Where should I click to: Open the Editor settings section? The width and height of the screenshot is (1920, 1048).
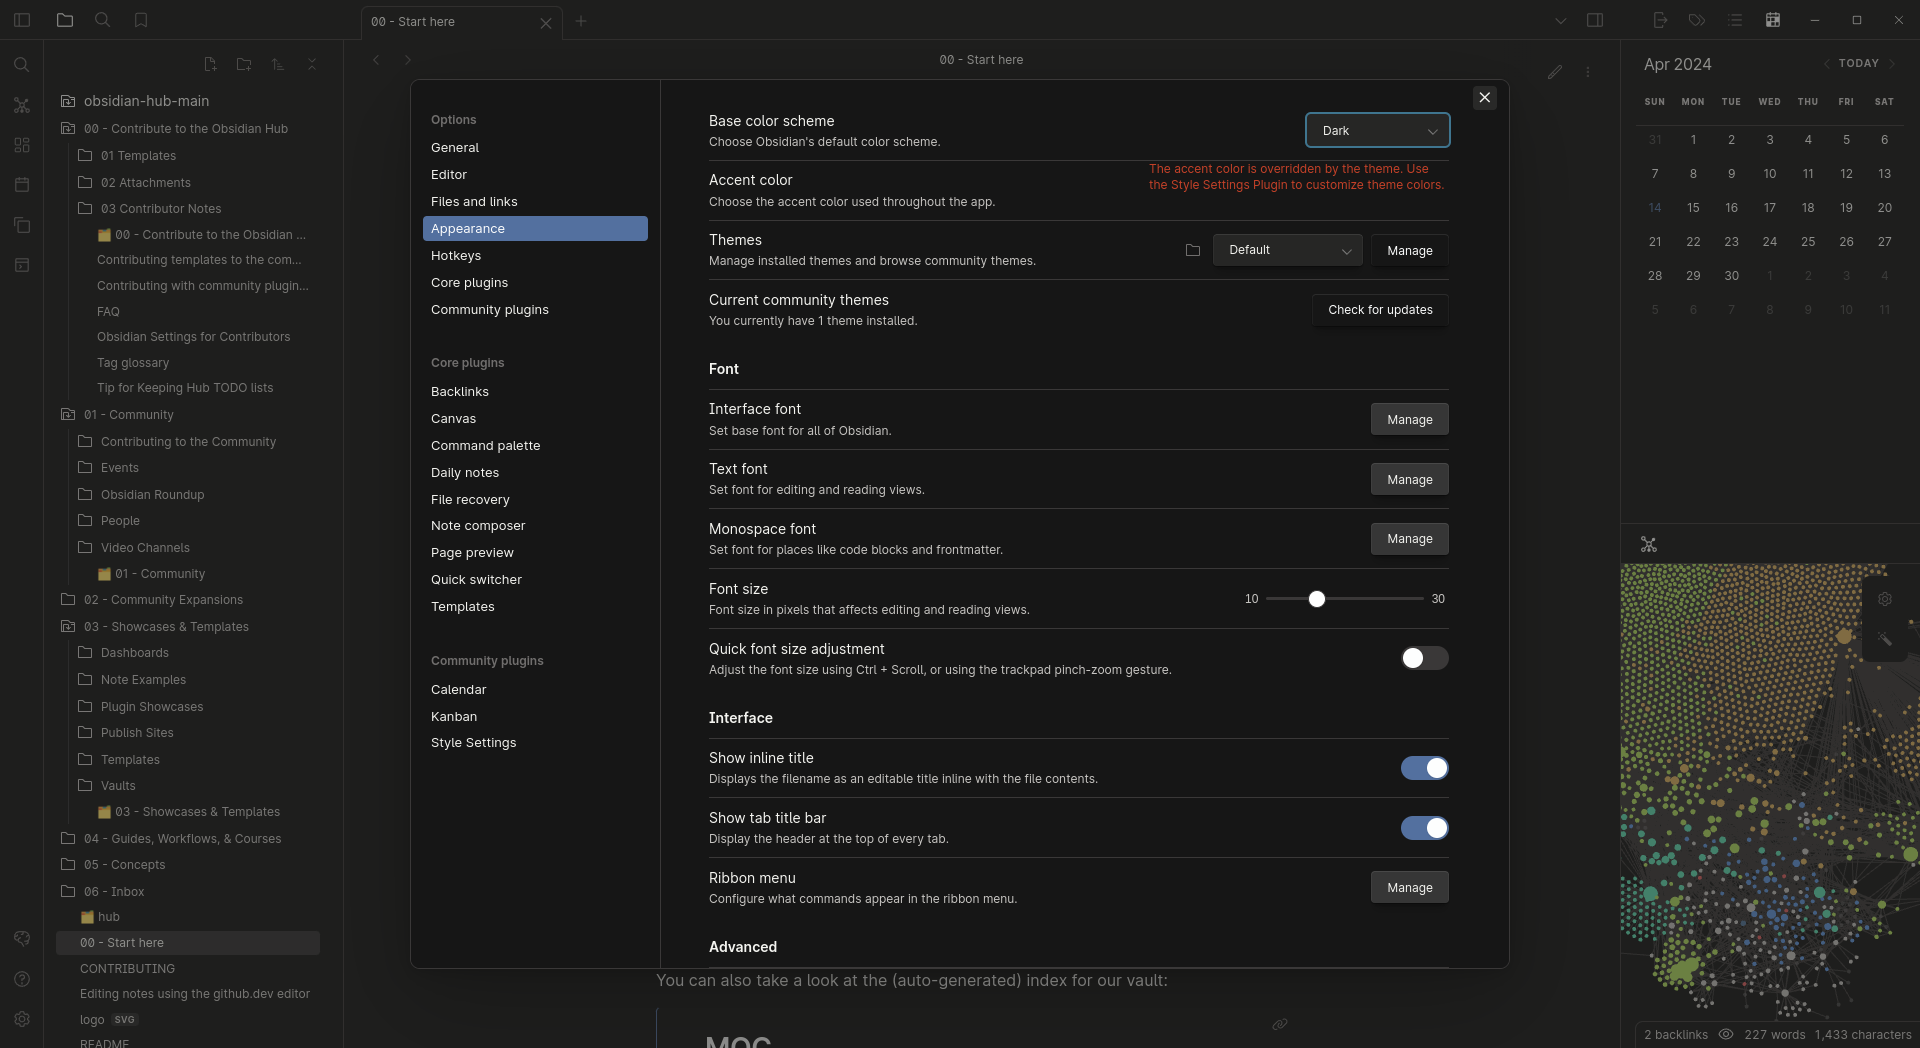(535, 175)
